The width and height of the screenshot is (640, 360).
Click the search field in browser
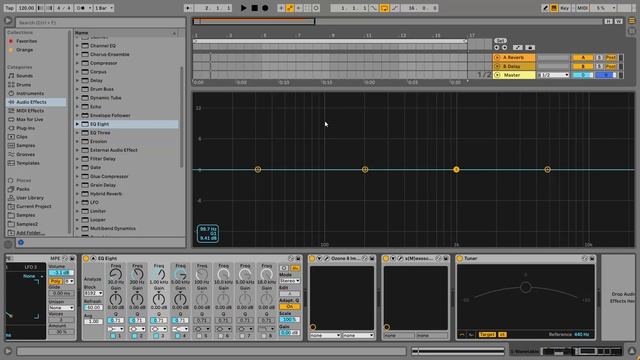pos(100,22)
